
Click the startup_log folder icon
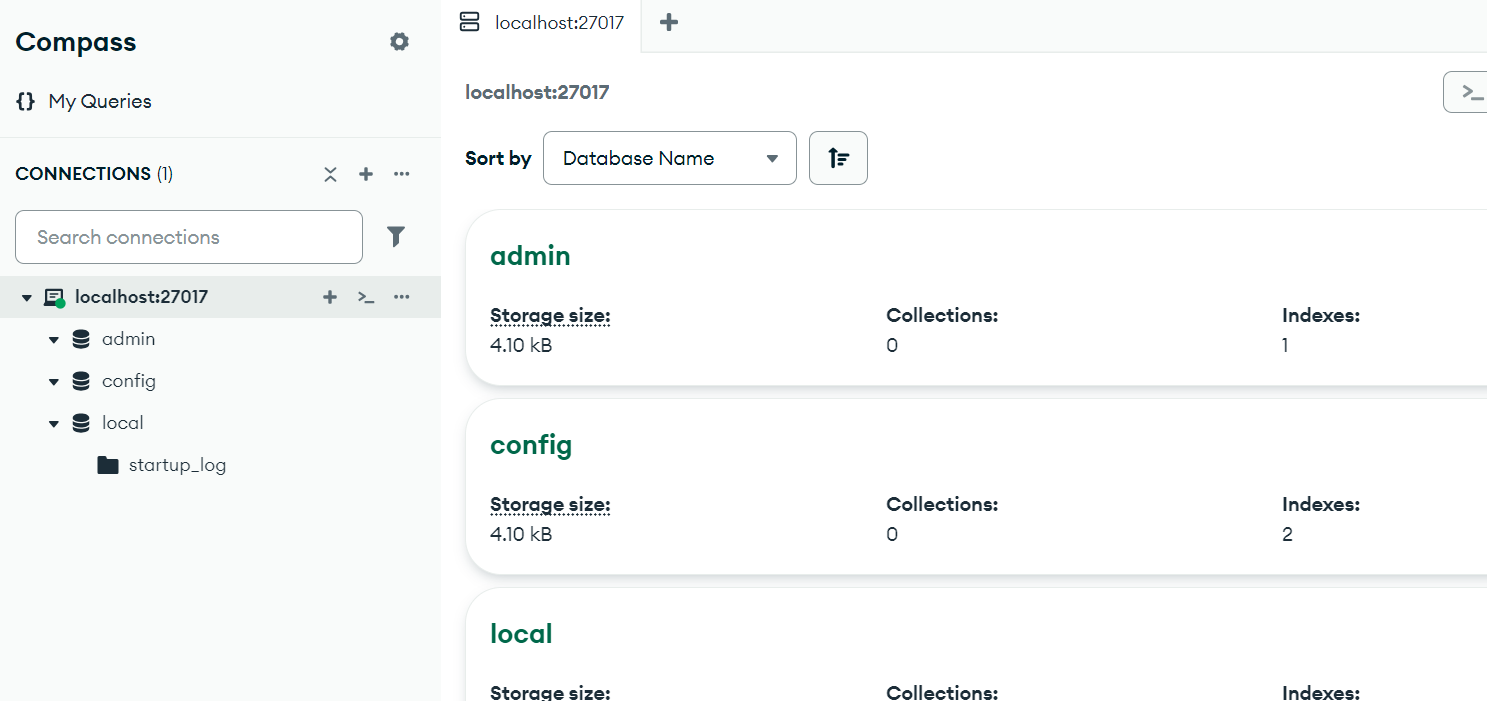point(108,465)
